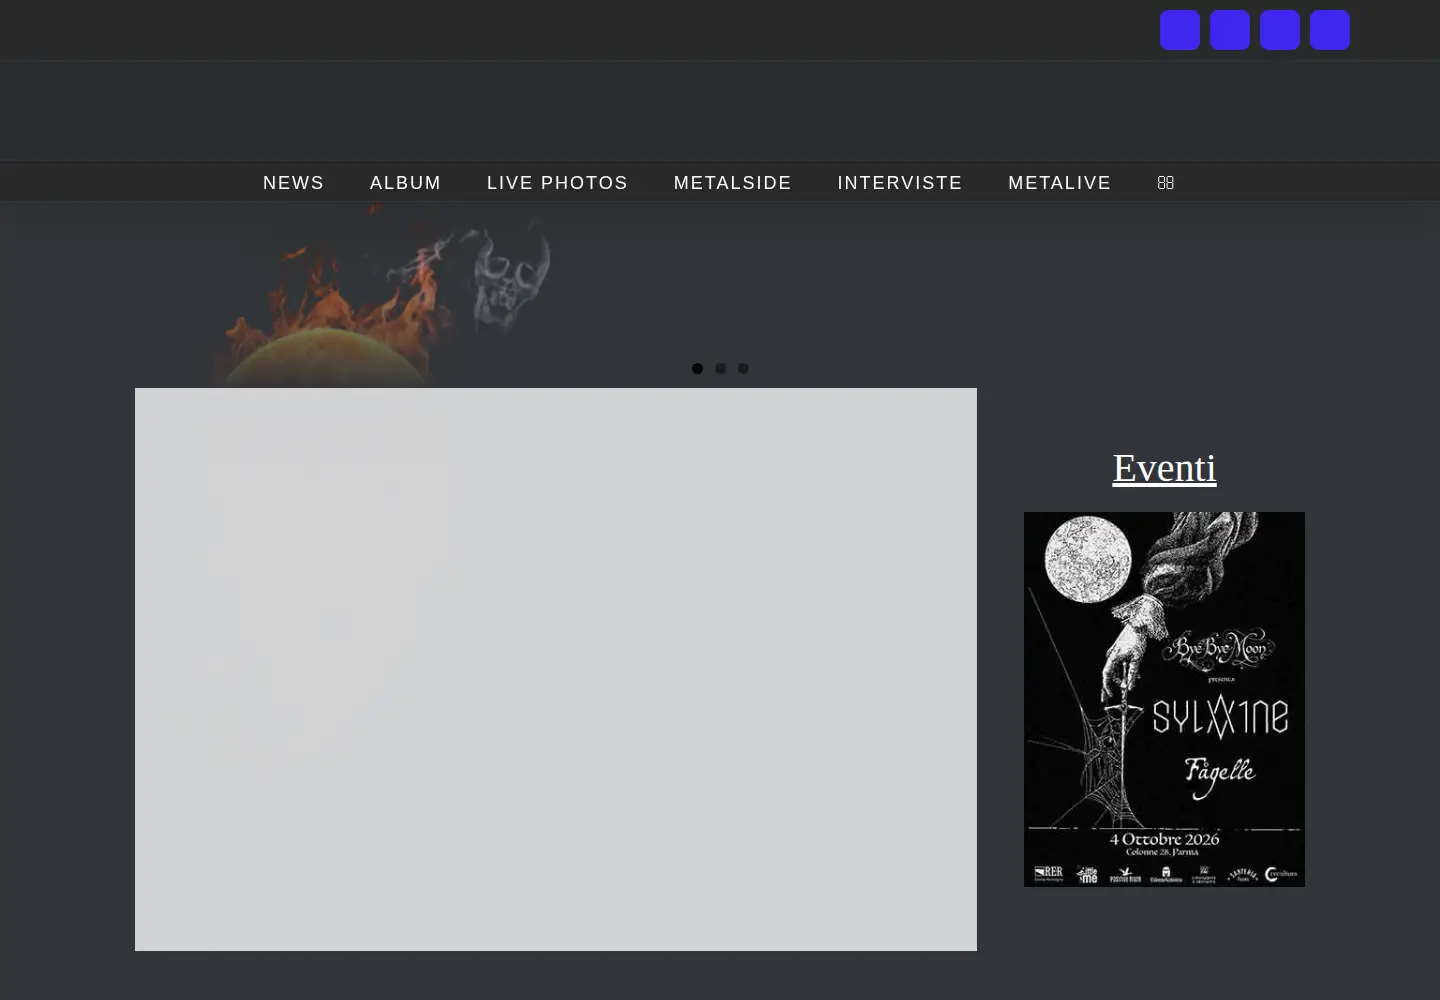1440x1000 pixels.
Task: Open the NEWS section
Action: [x=293, y=183]
